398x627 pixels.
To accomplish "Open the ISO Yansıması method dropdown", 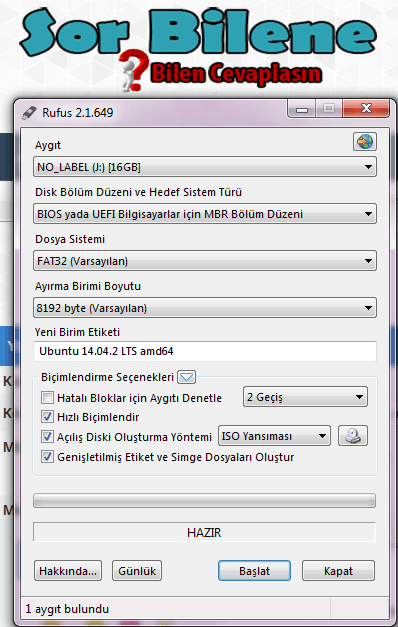I will pyautogui.click(x=274, y=436).
